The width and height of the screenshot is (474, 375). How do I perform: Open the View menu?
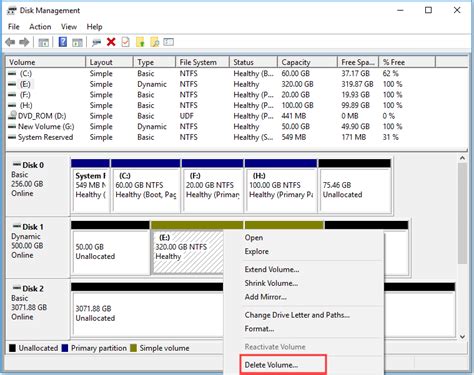[69, 27]
